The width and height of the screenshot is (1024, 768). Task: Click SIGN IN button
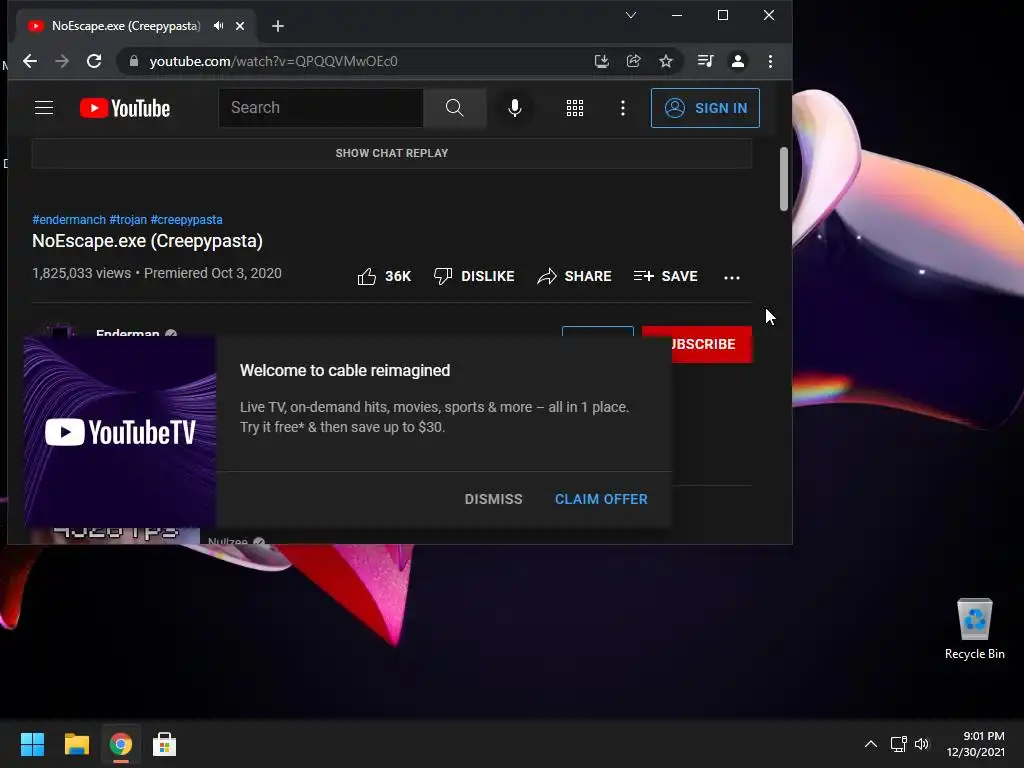pyautogui.click(x=705, y=108)
